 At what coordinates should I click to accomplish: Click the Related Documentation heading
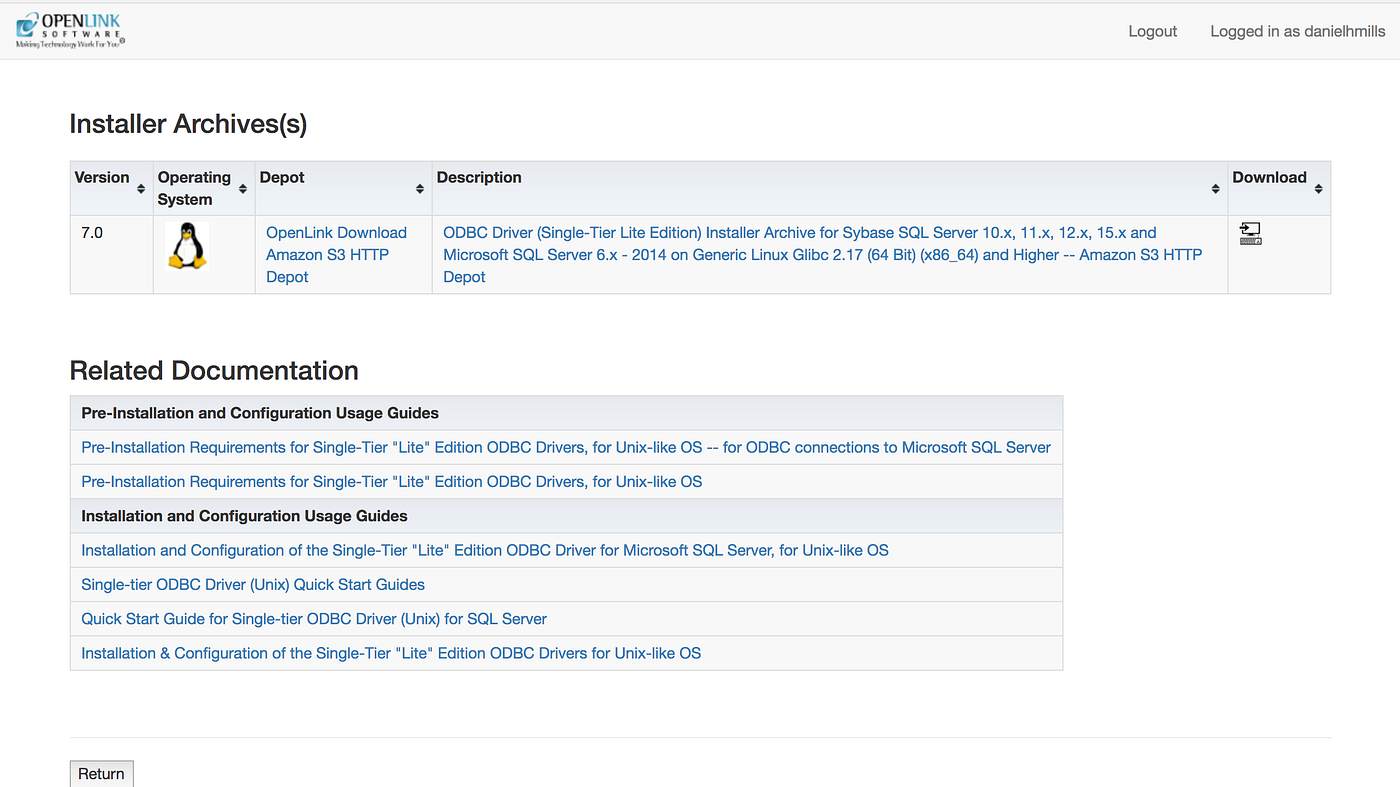[214, 370]
